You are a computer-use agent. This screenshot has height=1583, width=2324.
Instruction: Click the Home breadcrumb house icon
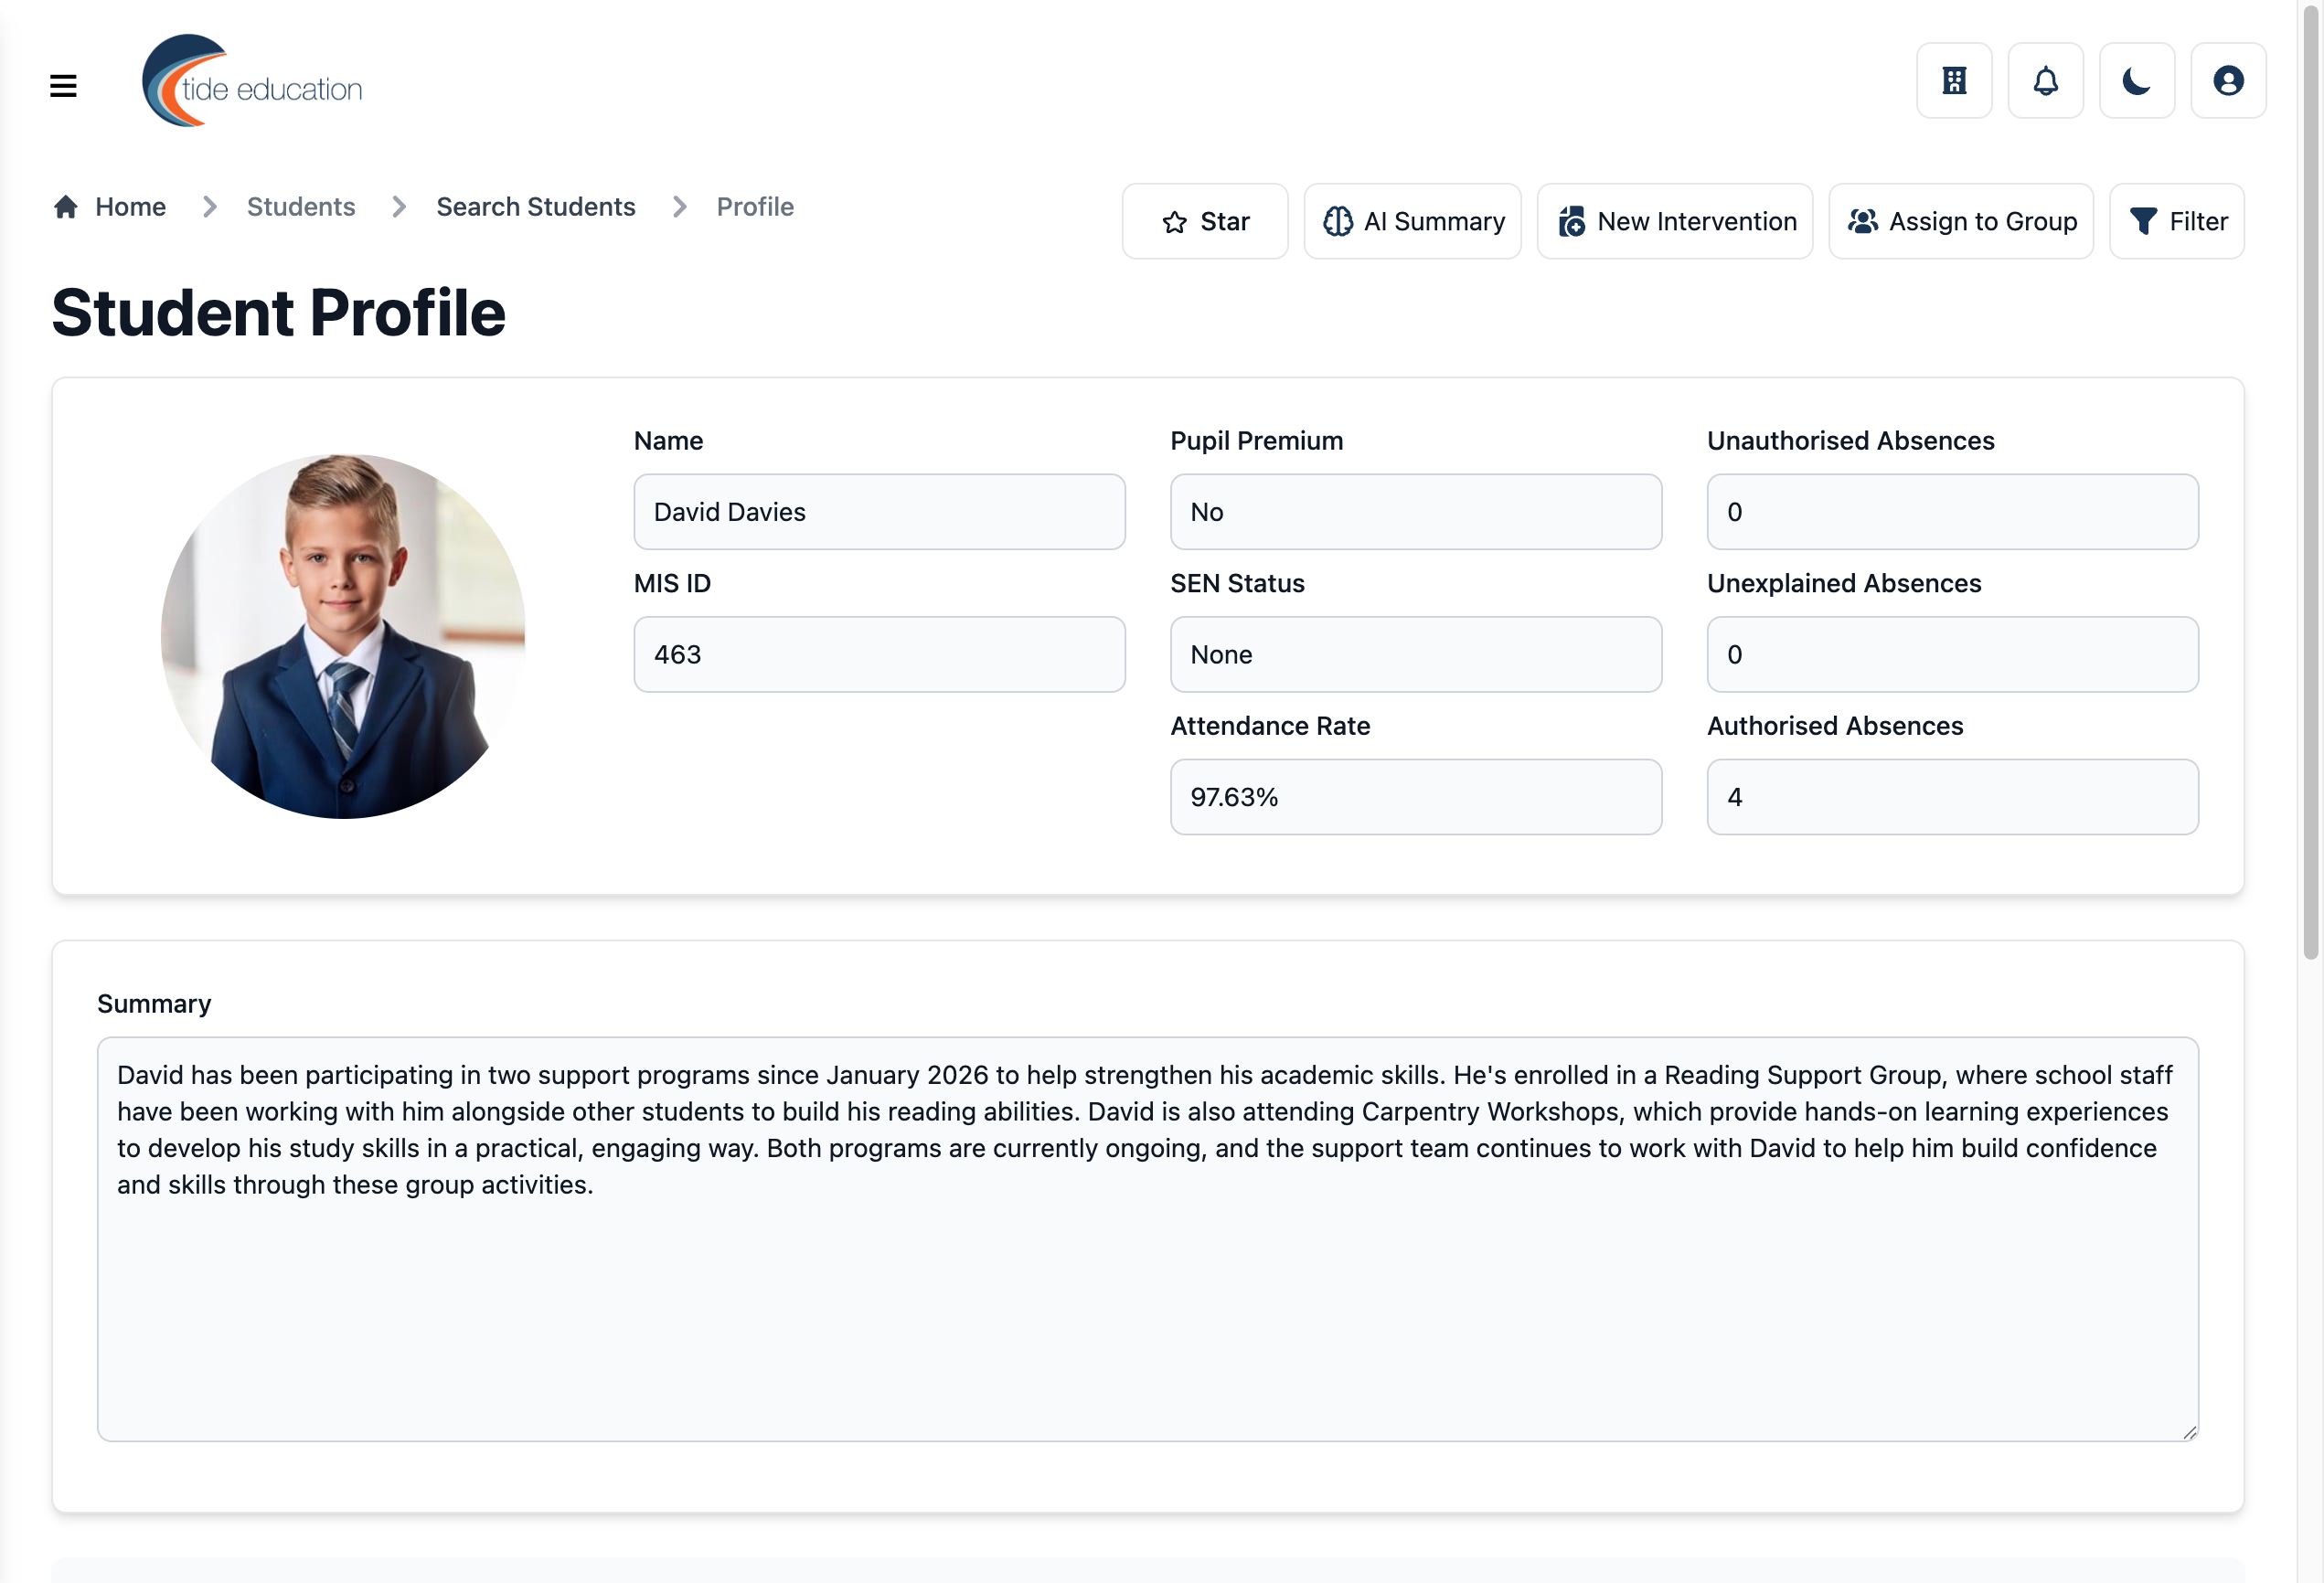[x=66, y=207]
